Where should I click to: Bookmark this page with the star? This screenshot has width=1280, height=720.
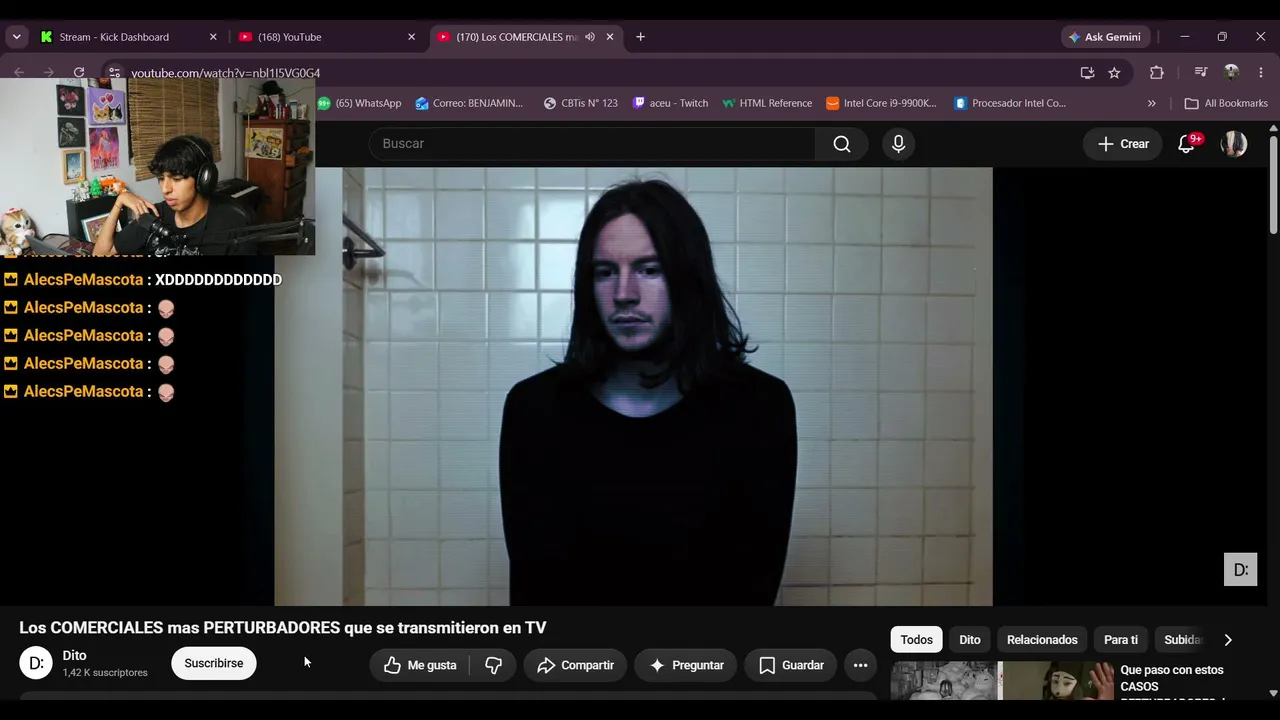1114,73
